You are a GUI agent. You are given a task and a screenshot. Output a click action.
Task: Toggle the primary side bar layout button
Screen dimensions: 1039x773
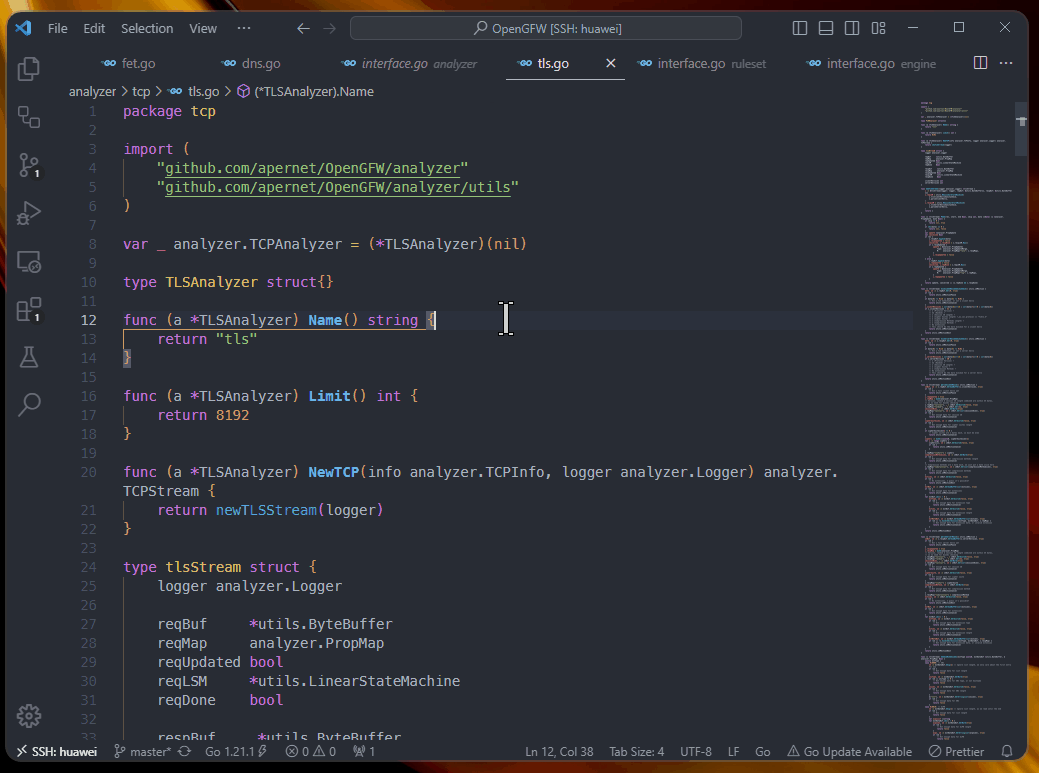click(799, 29)
